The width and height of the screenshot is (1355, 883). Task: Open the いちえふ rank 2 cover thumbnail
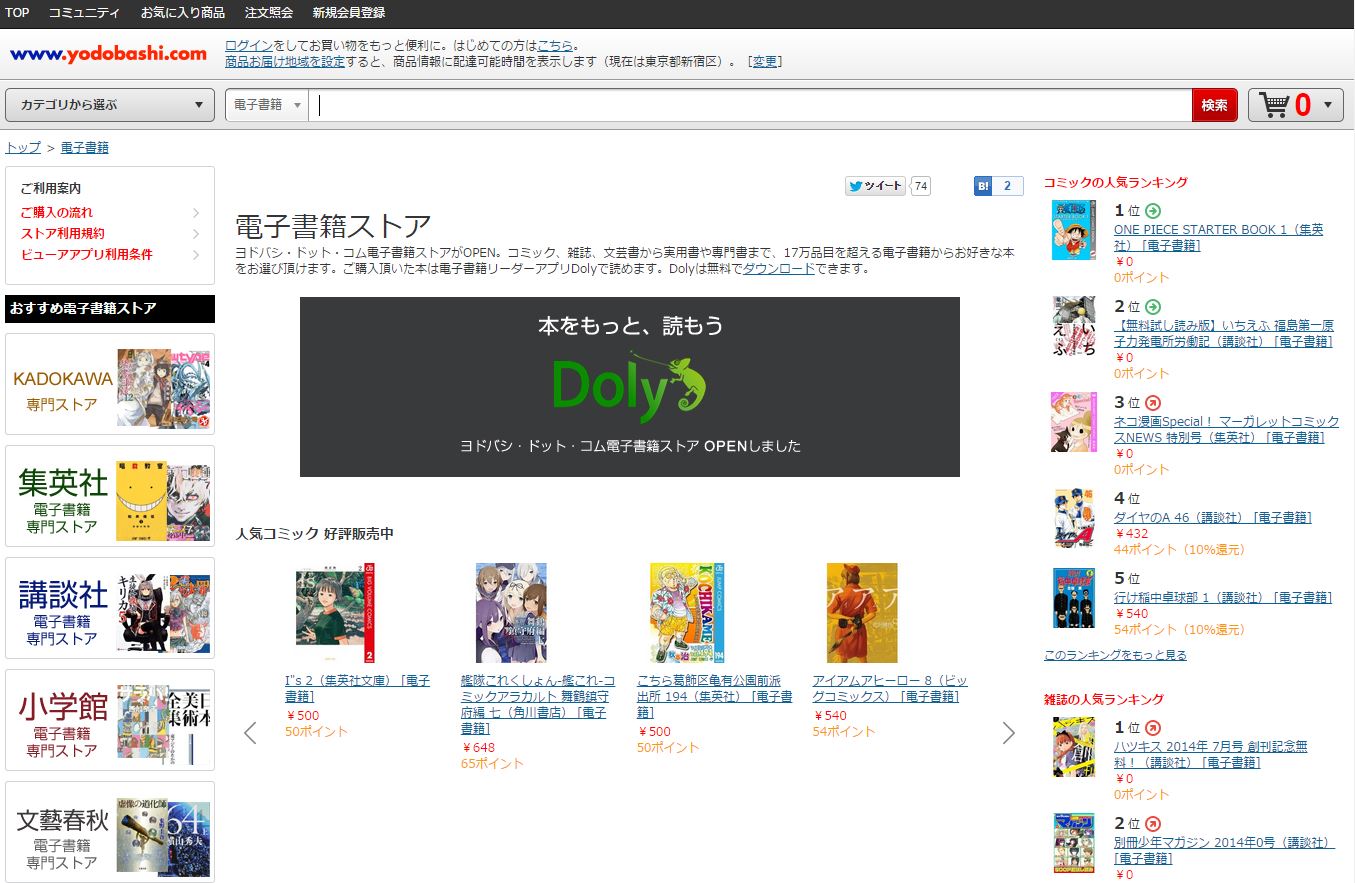click(x=1073, y=326)
